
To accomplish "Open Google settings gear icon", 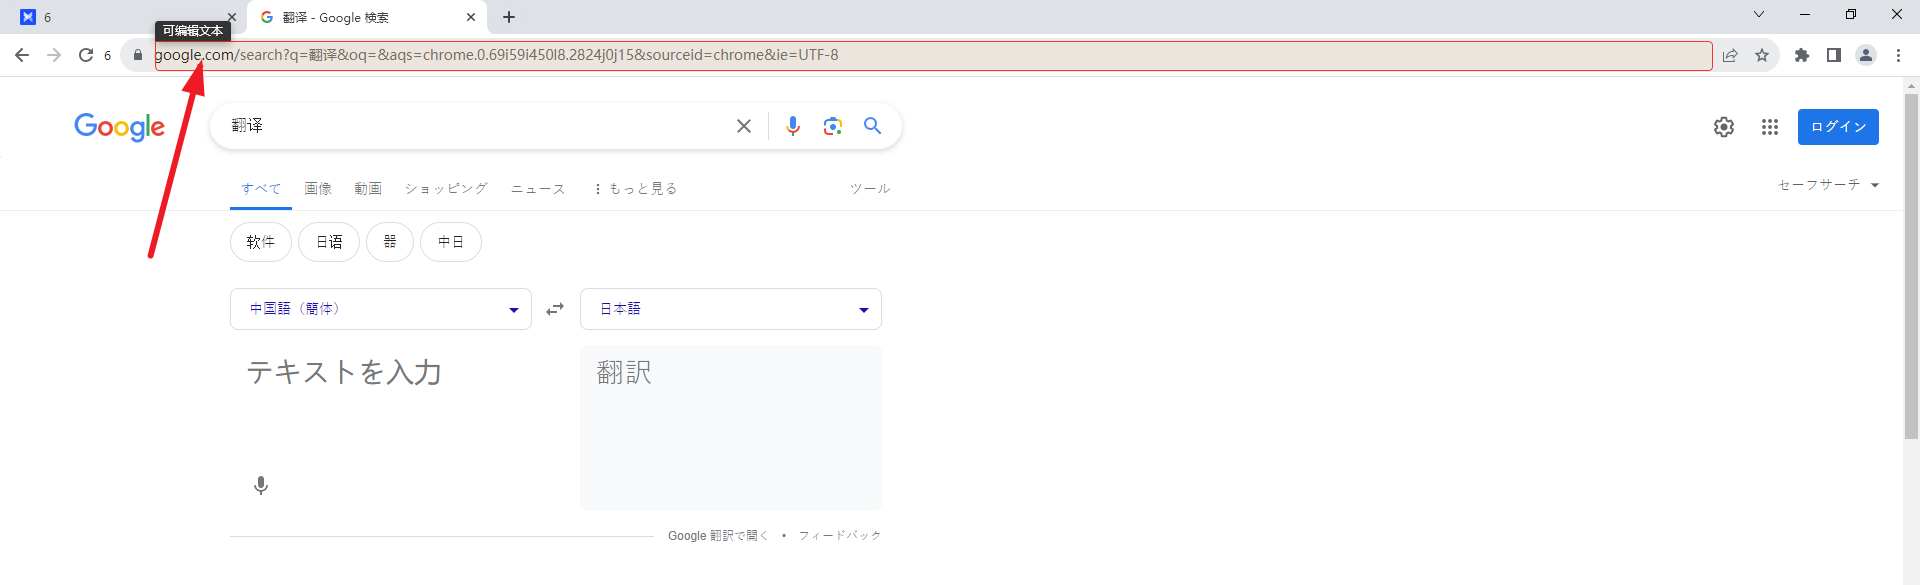I will pyautogui.click(x=1724, y=127).
